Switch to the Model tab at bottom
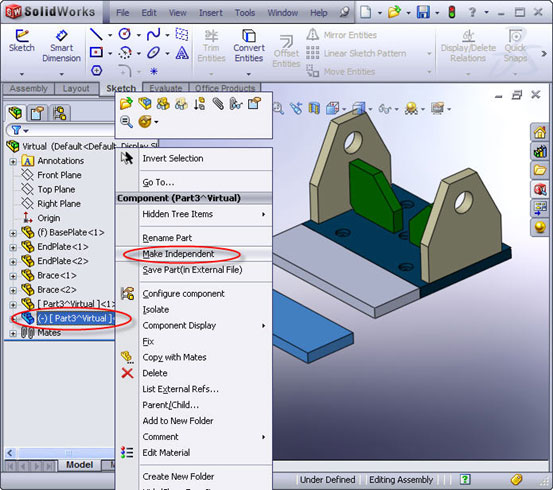The image size is (553, 490). [x=80, y=465]
